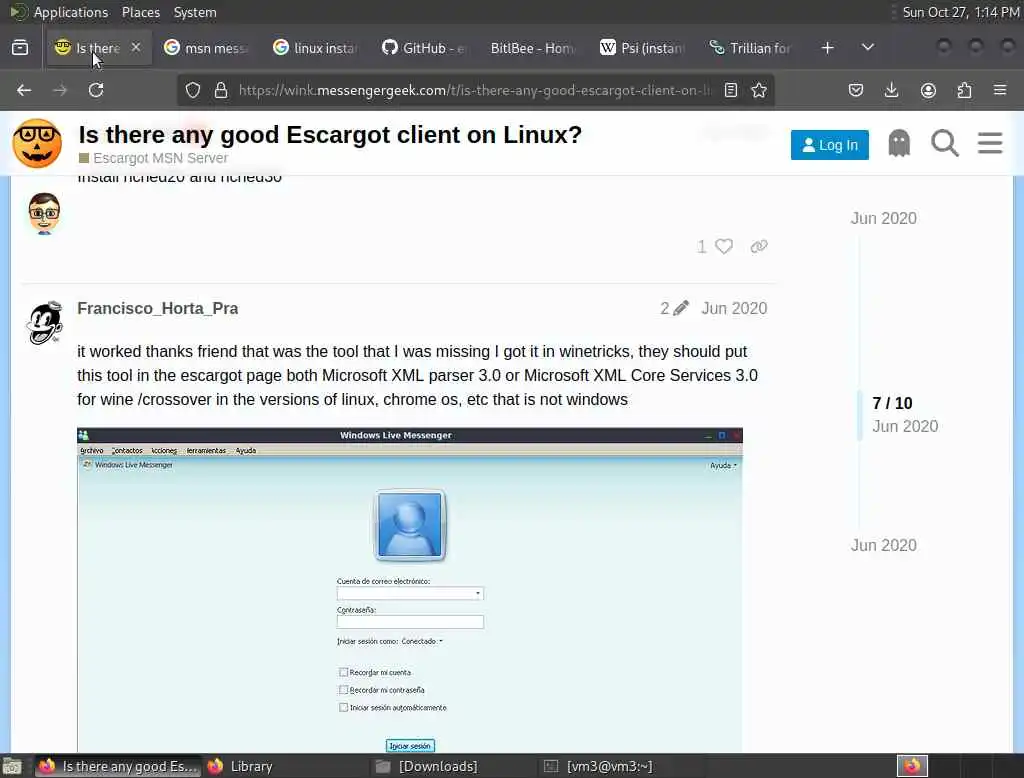Open Firefox account icon
The height and width of the screenshot is (778, 1024).
tap(928, 90)
